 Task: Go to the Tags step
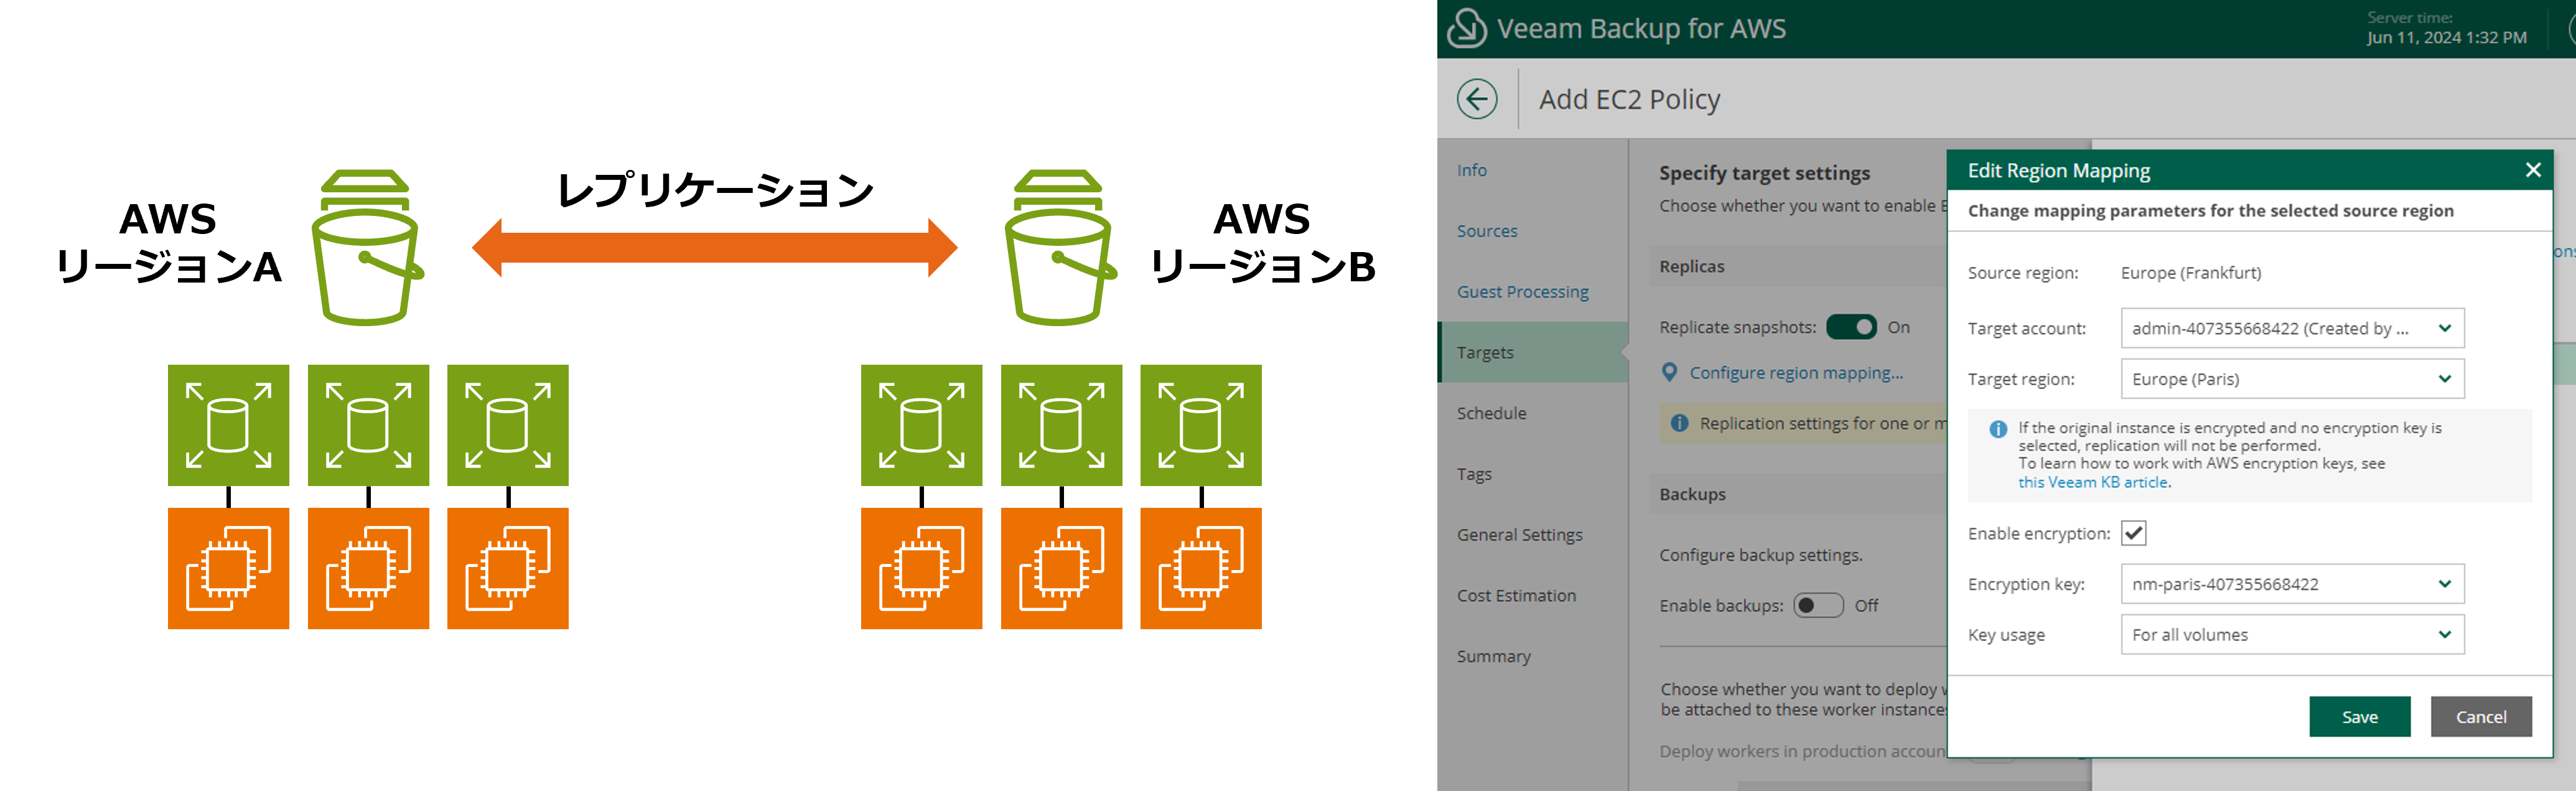(x=1474, y=474)
